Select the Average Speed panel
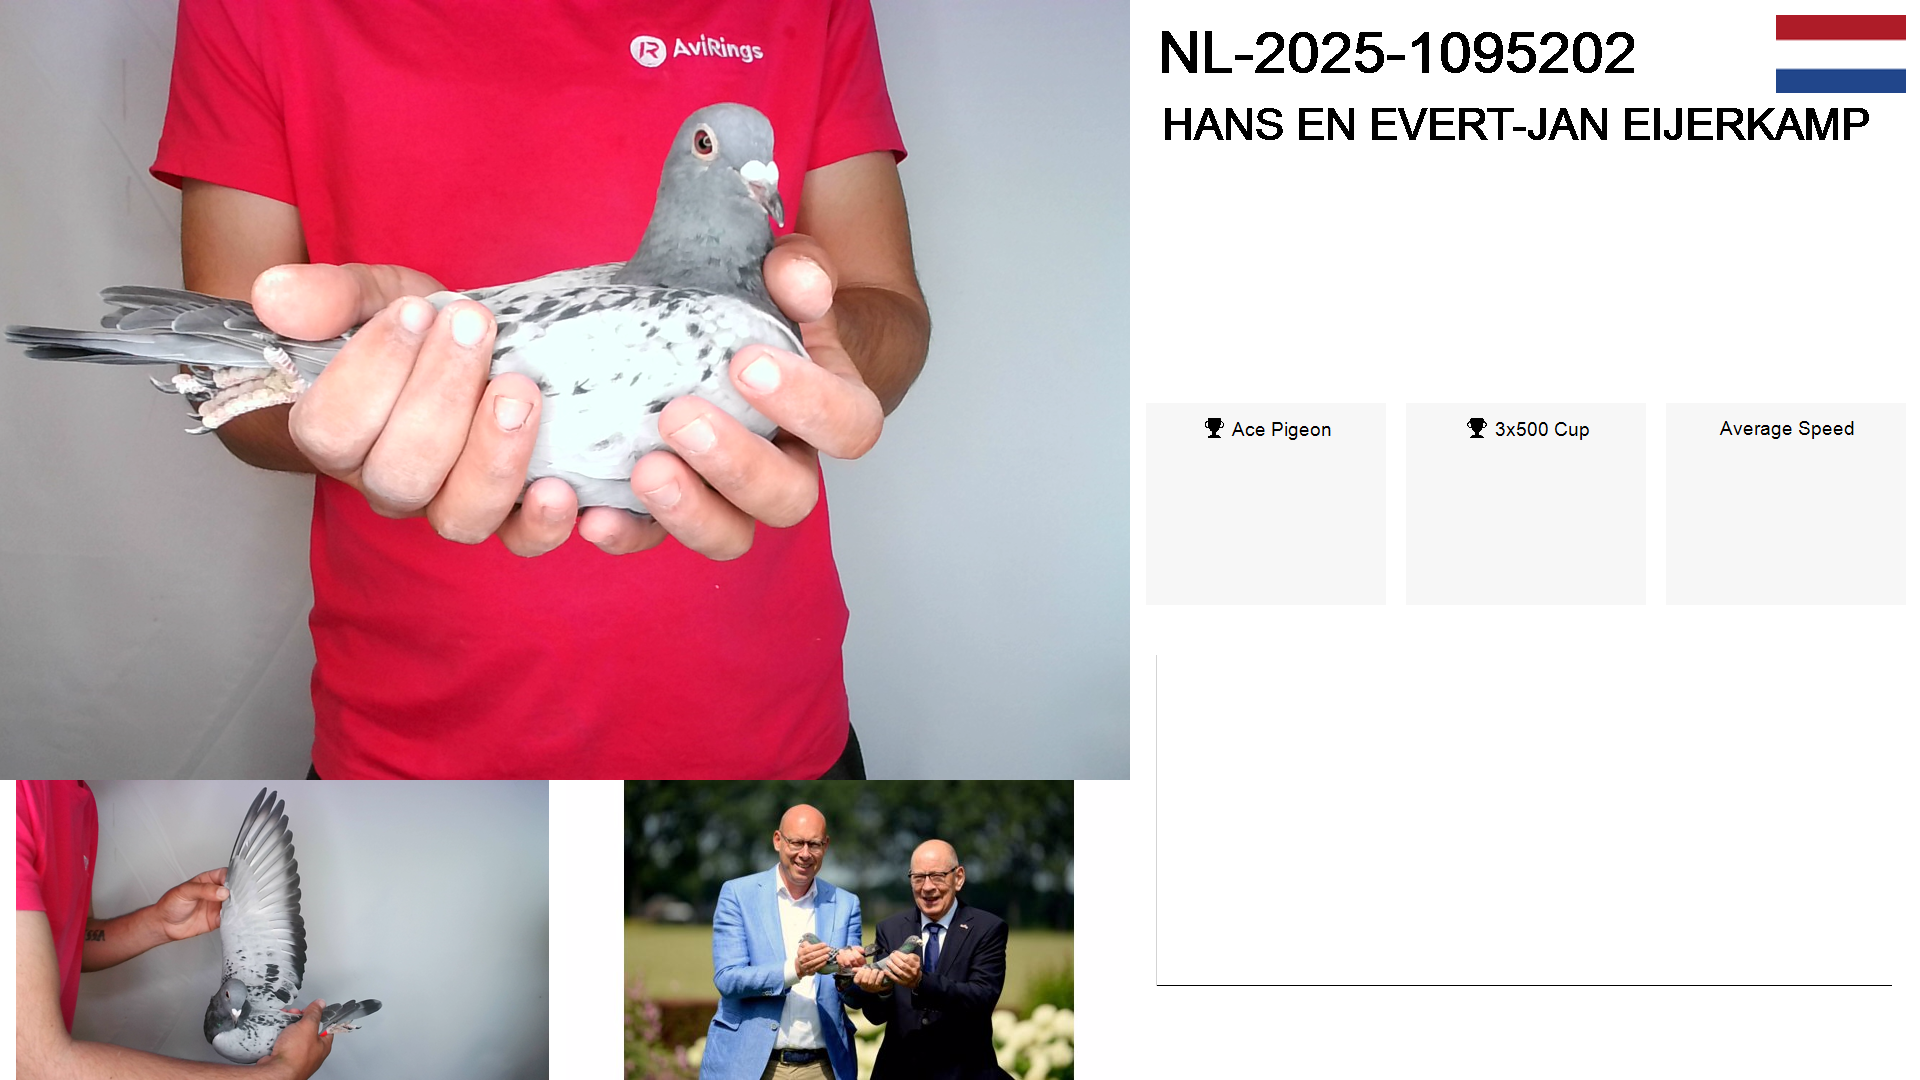Screen dimensions: 1920x1080 pyautogui.click(x=1786, y=504)
